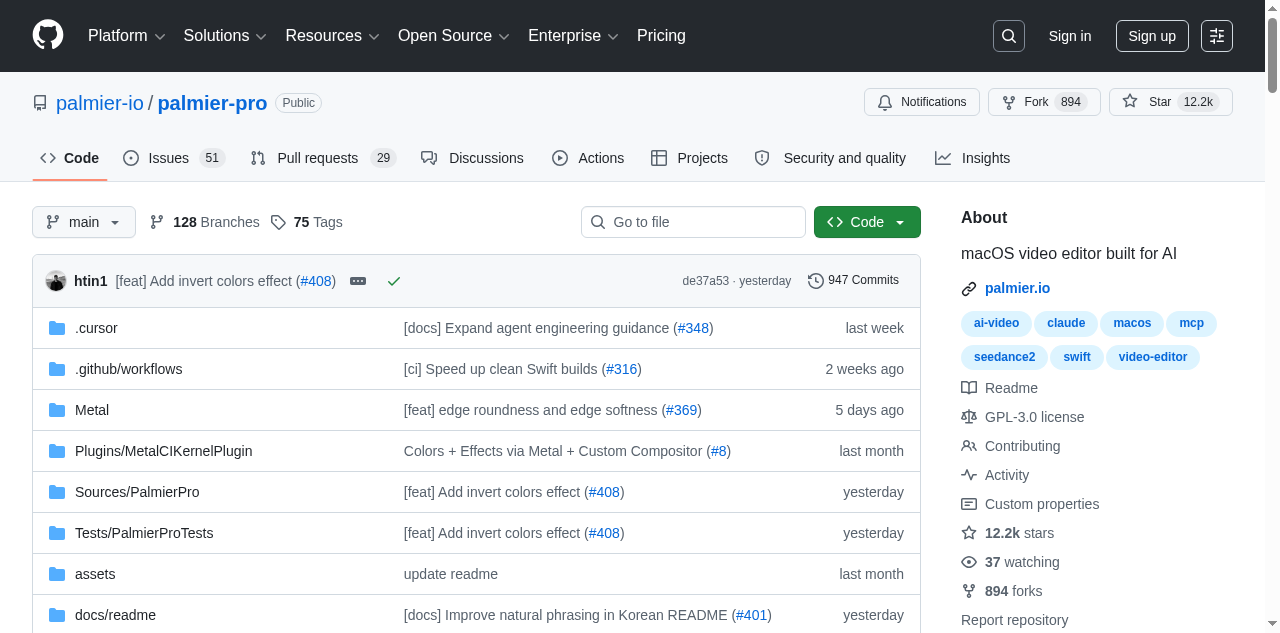Open the .github/workflows folder name

129,369
